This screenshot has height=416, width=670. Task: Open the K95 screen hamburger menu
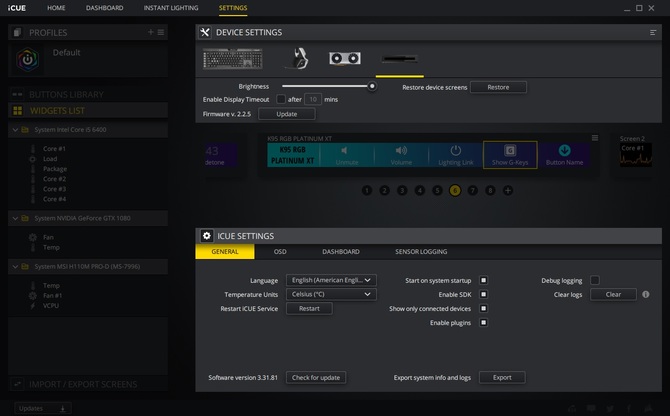tap(595, 138)
